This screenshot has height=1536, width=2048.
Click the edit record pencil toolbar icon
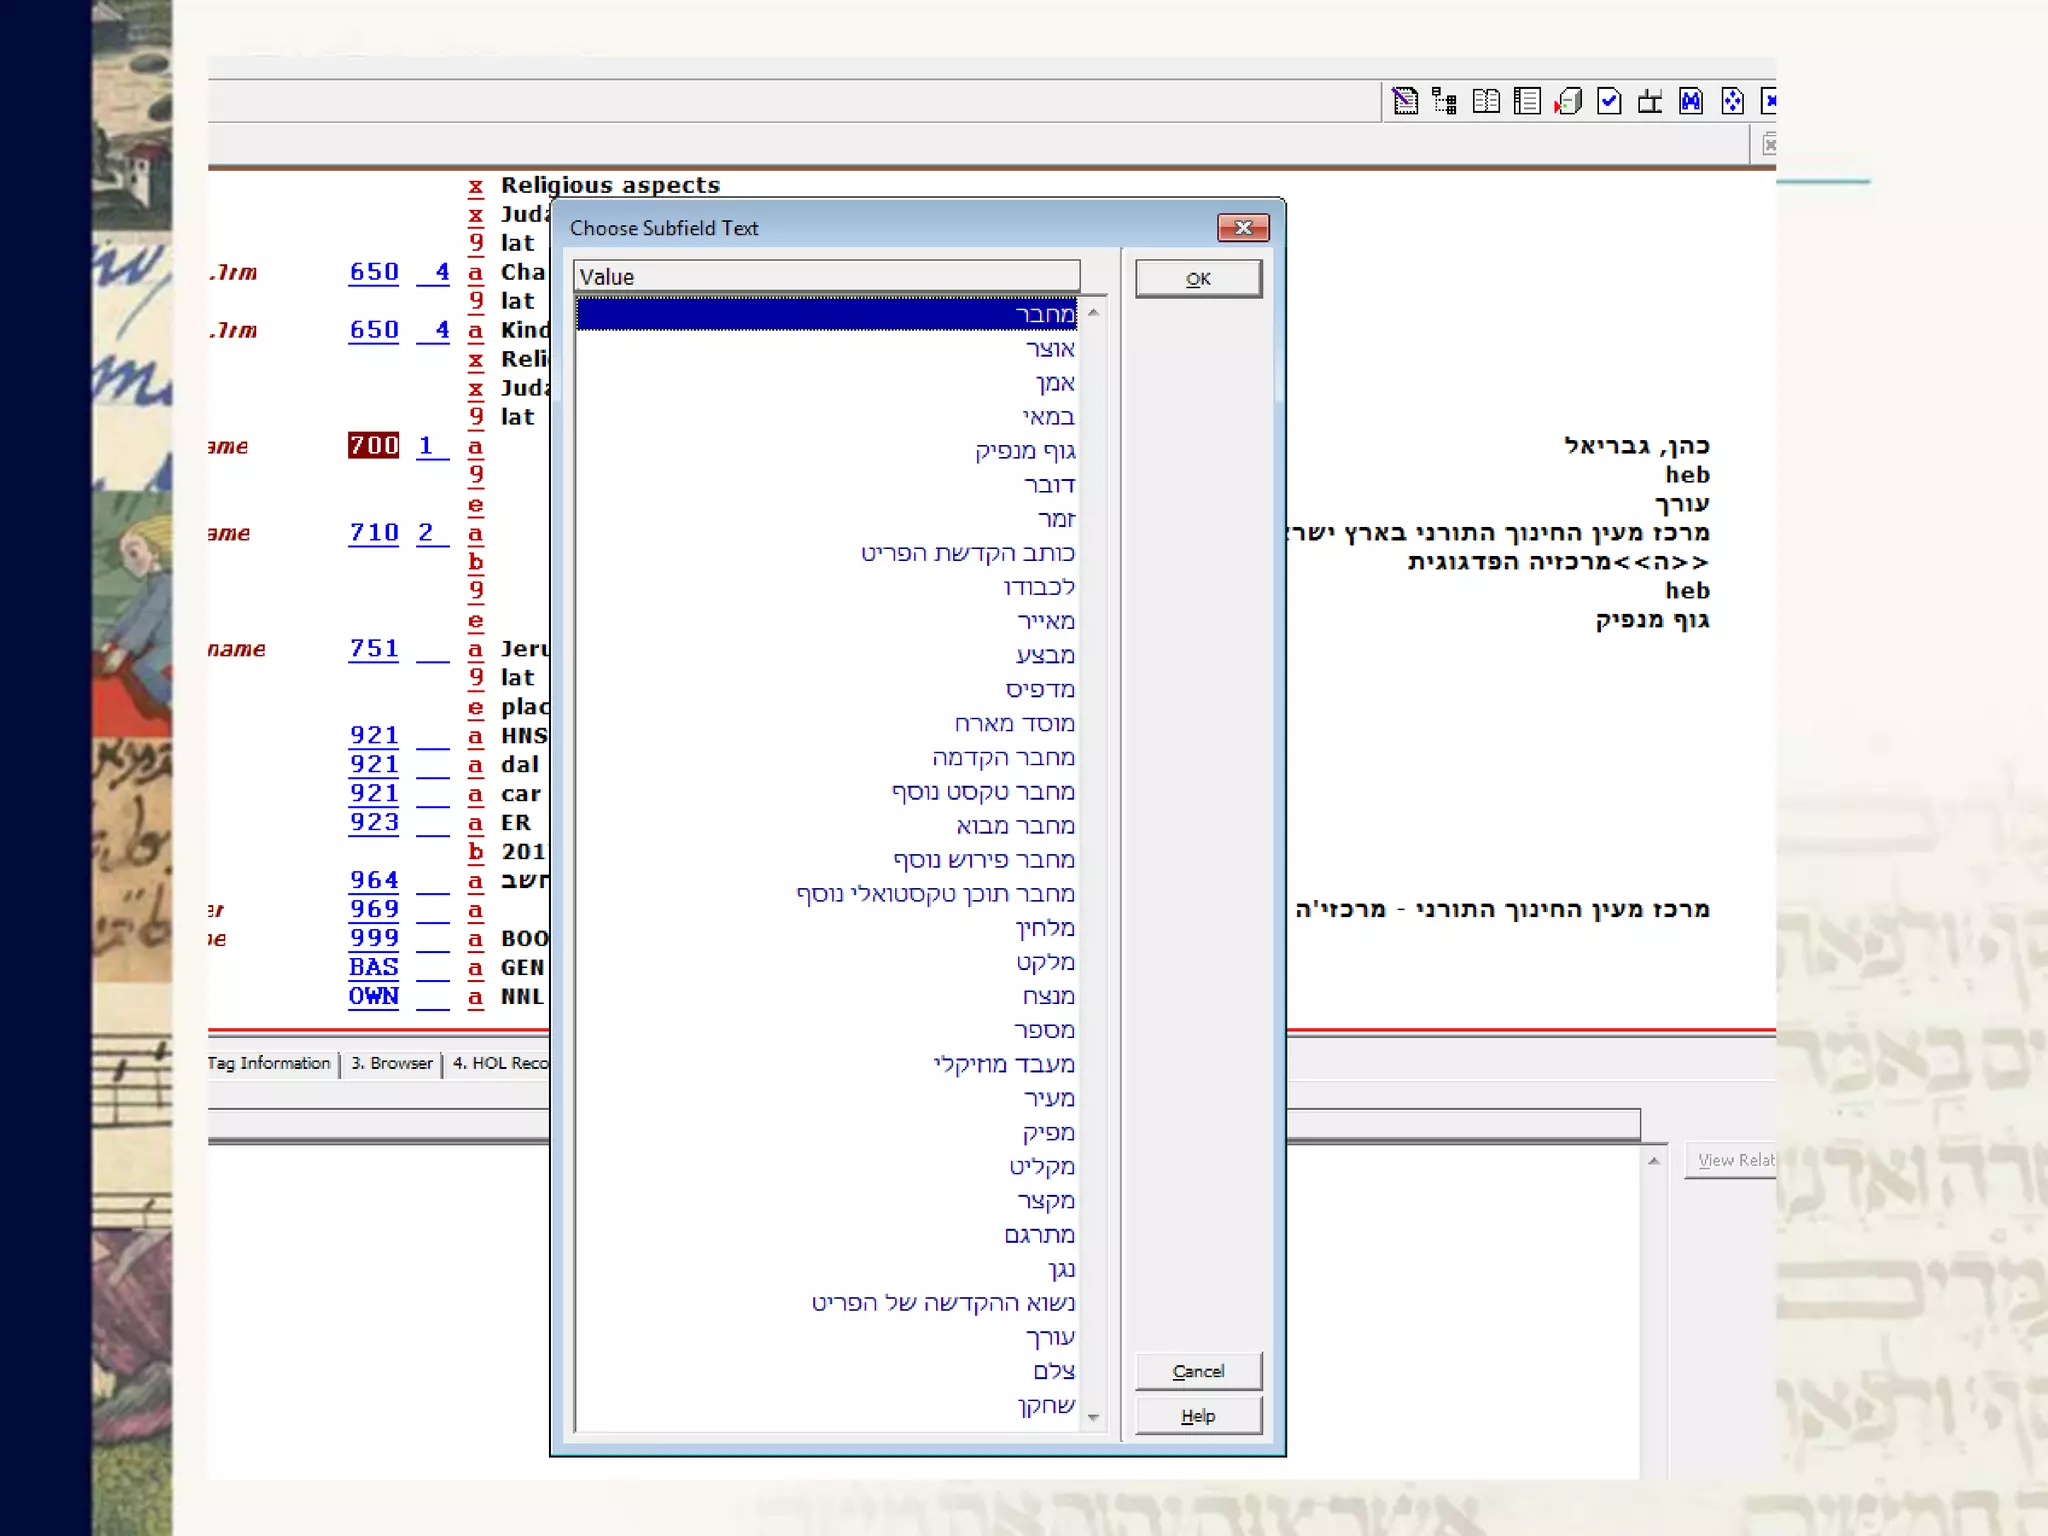point(1405,101)
